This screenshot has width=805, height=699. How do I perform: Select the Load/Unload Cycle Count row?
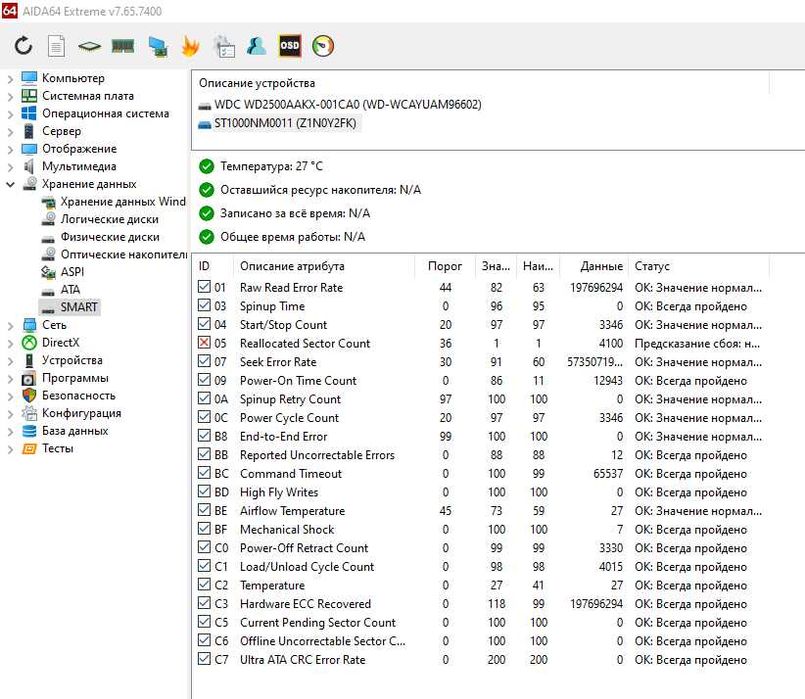point(480,566)
